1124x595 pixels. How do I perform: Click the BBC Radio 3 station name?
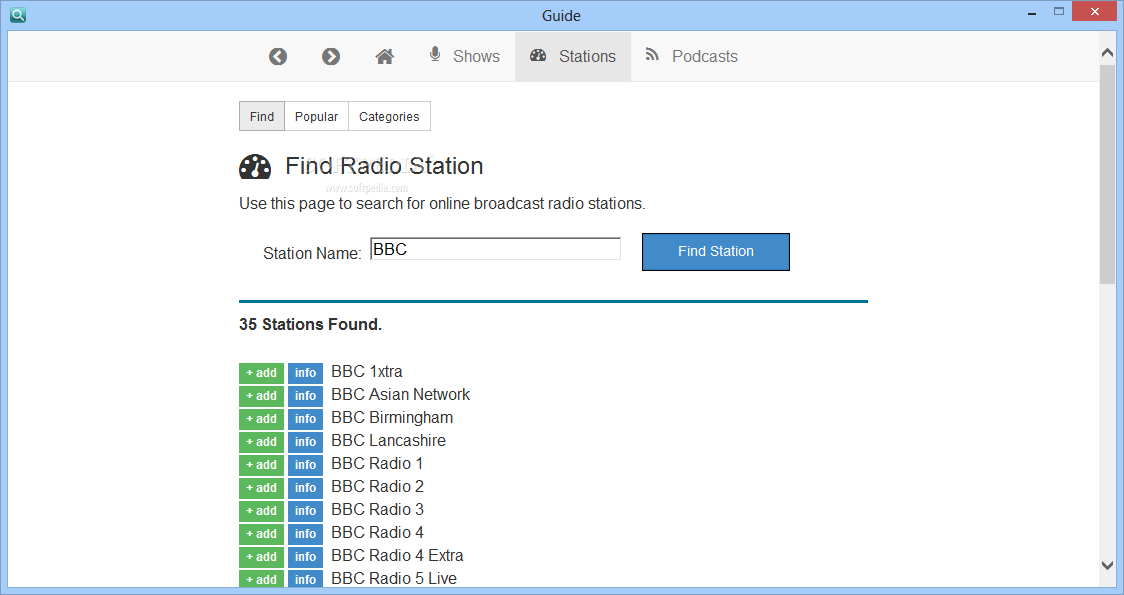378,509
